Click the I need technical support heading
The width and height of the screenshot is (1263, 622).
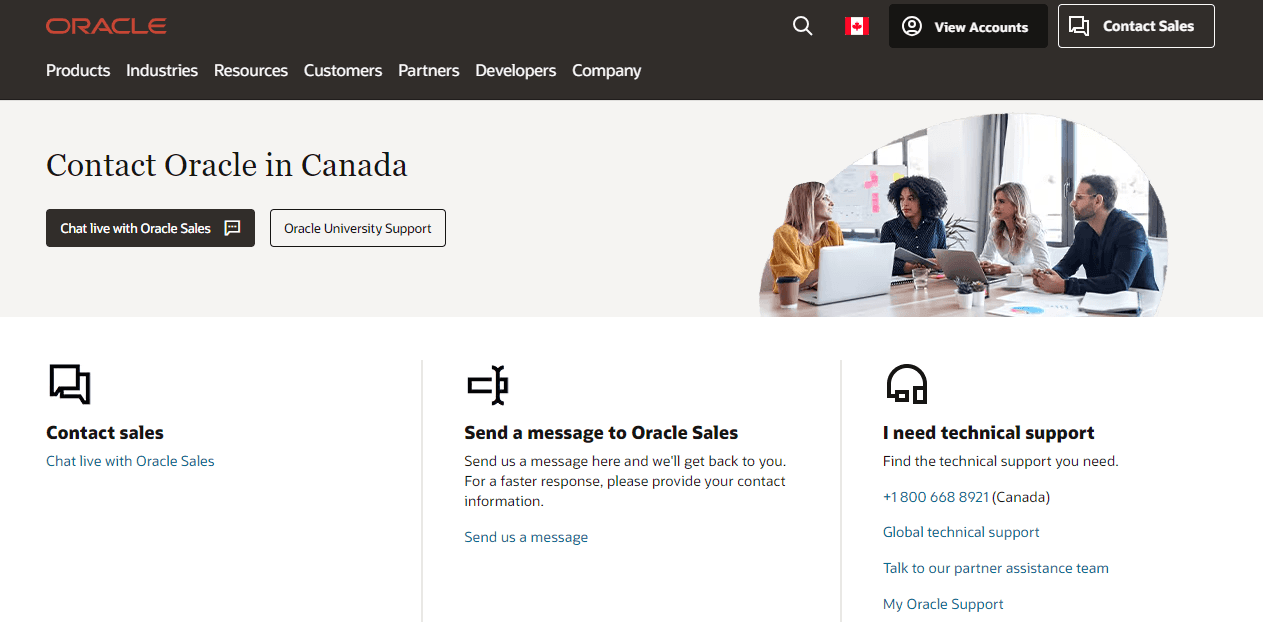[x=989, y=433]
